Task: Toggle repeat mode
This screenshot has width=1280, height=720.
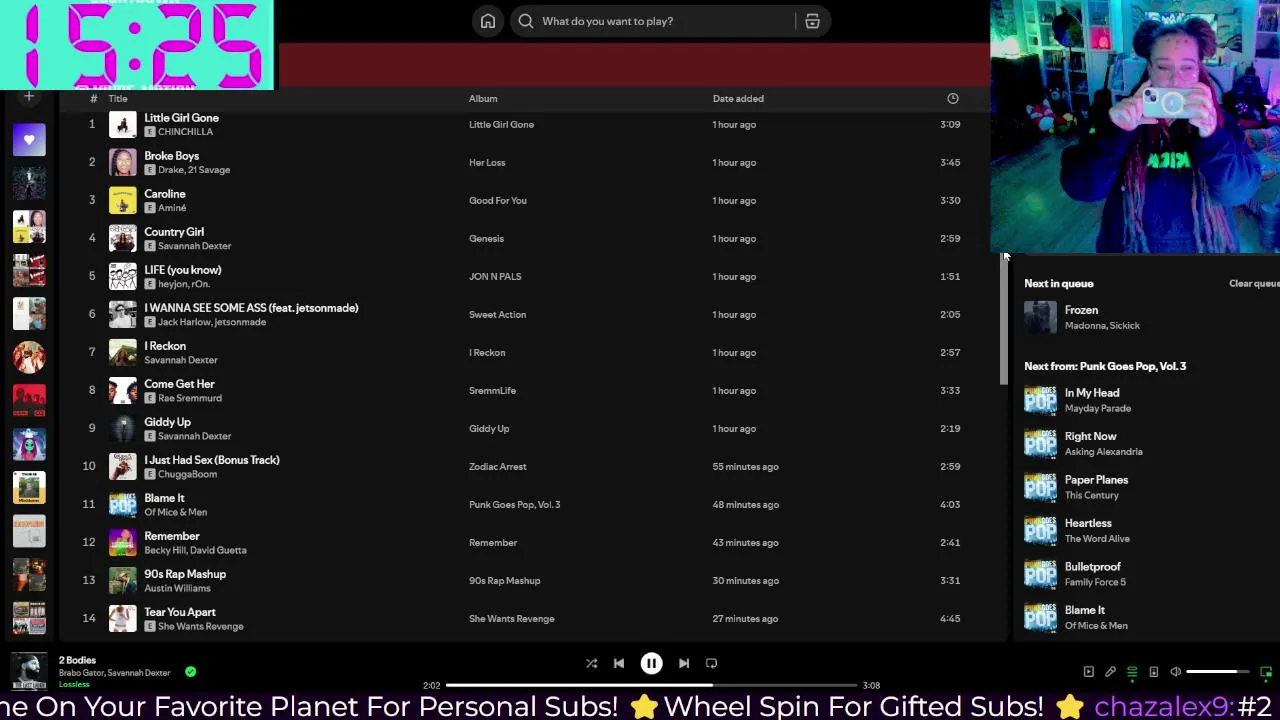Action: (x=712, y=663)
